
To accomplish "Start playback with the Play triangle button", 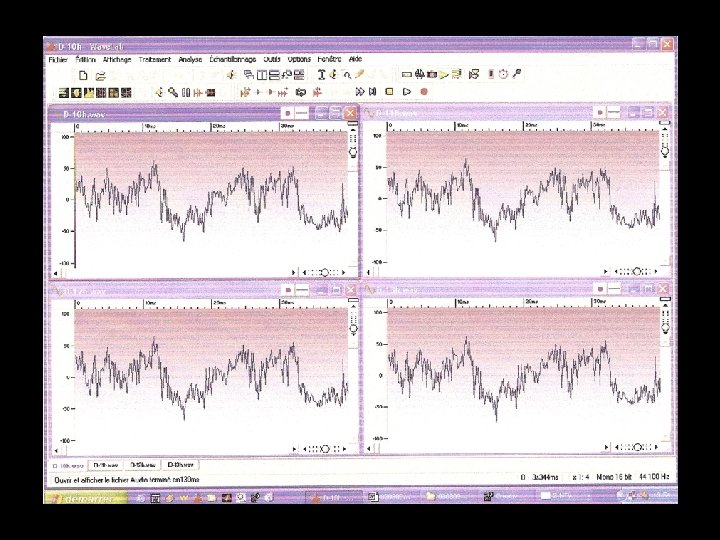I will (407, 92).
